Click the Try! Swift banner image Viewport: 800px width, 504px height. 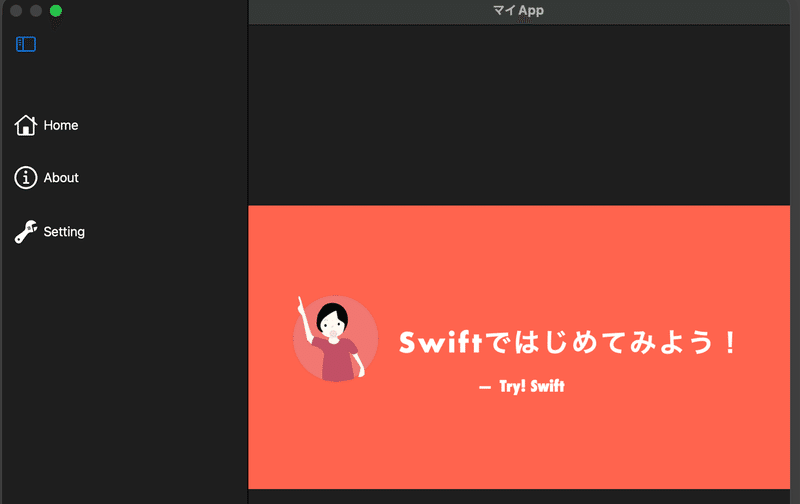pyautogui.click(x=519, y=347)
